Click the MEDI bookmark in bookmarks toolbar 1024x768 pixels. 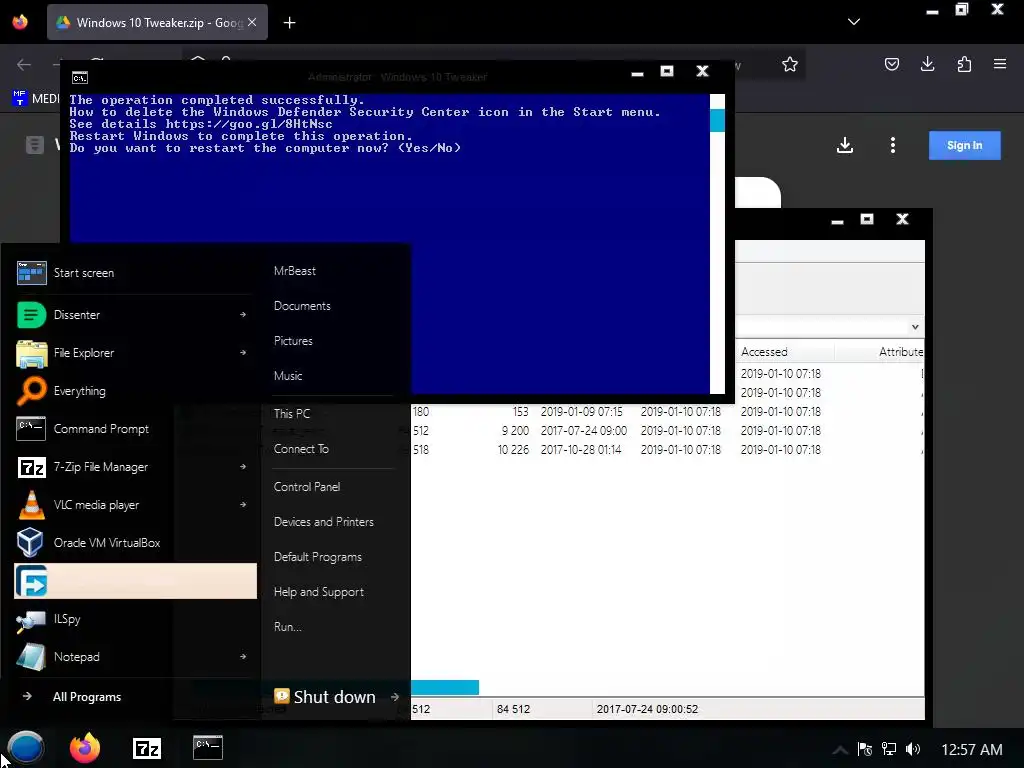36,98
